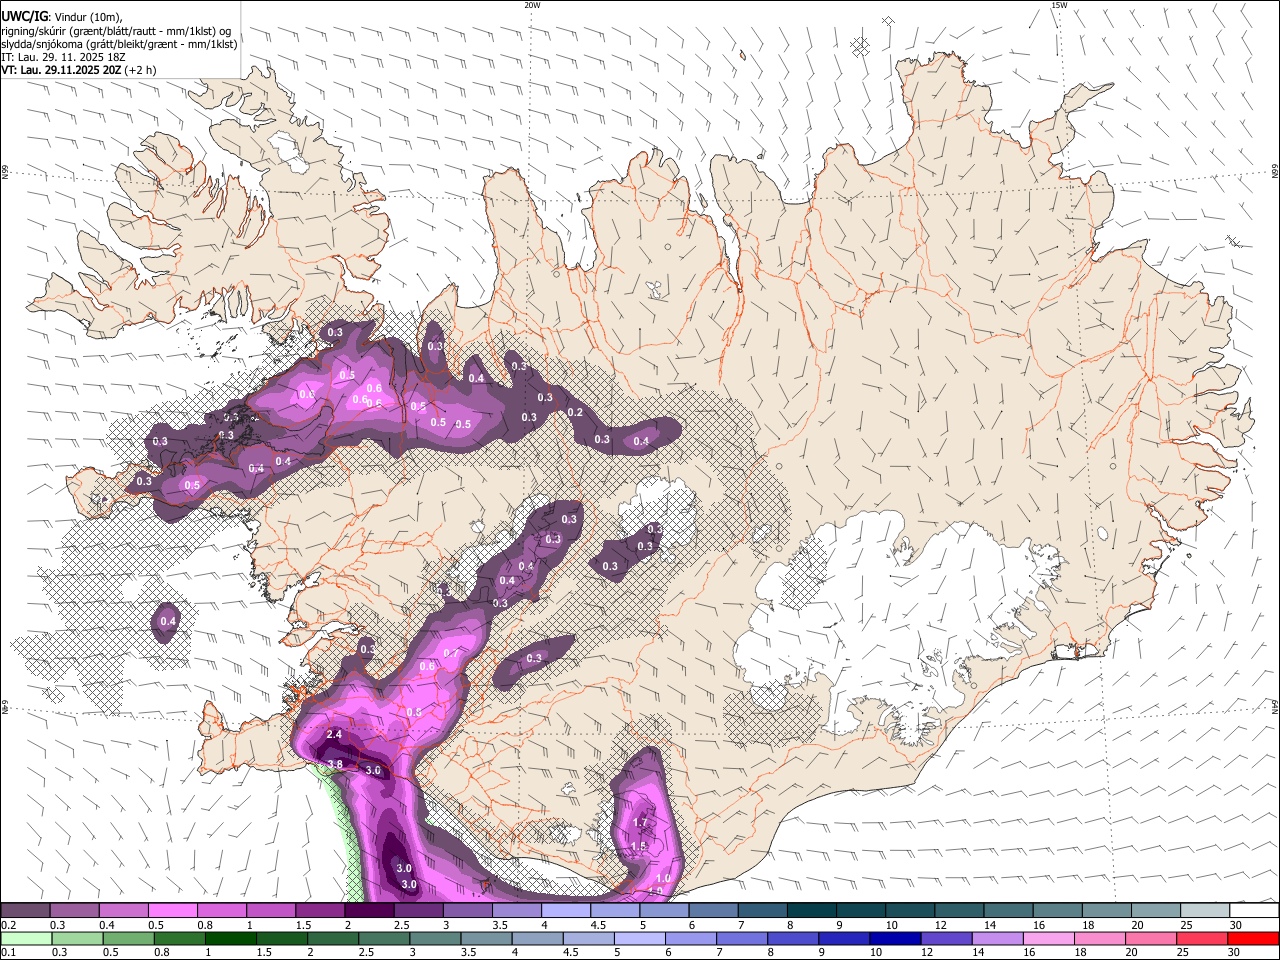The width and height of the screenshot is (1280, 960).
Task: Click the '20W' longitude label
Action: pyautogui.click(x=532, y=5)
